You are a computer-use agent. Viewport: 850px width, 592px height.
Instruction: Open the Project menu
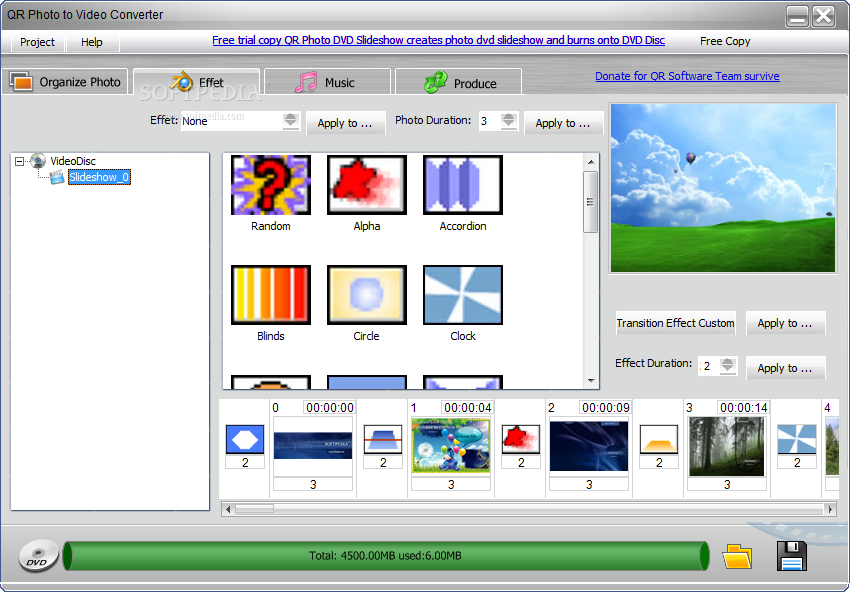(x=37, y=42)
